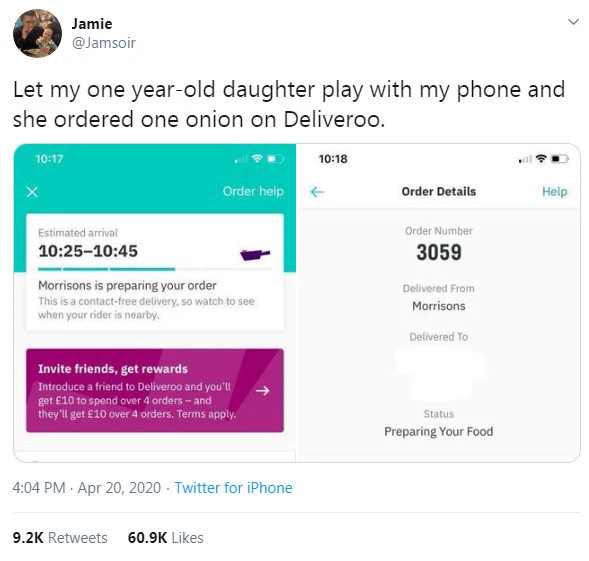Click the purple frying pan icon

point(255,255)
